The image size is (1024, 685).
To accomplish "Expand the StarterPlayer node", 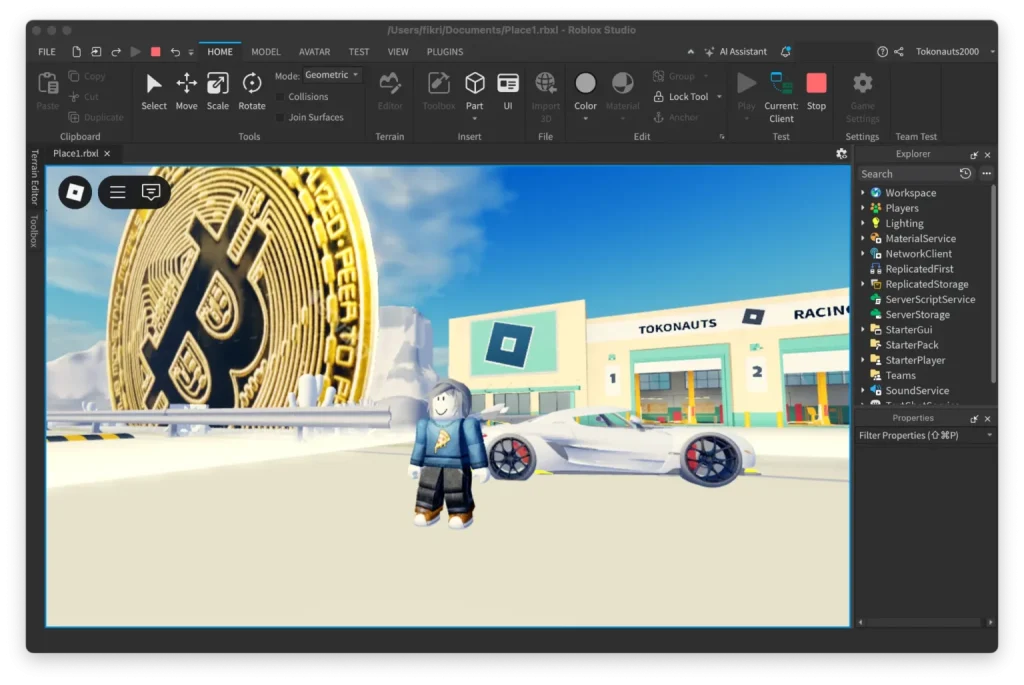I will [x=863, y=360].
